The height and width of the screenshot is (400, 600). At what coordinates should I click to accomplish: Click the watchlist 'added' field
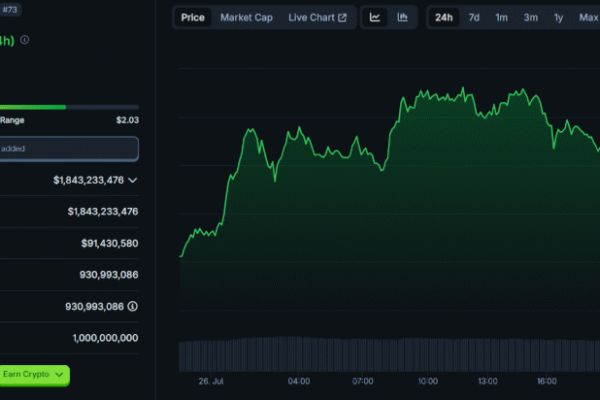click(68, 149)
